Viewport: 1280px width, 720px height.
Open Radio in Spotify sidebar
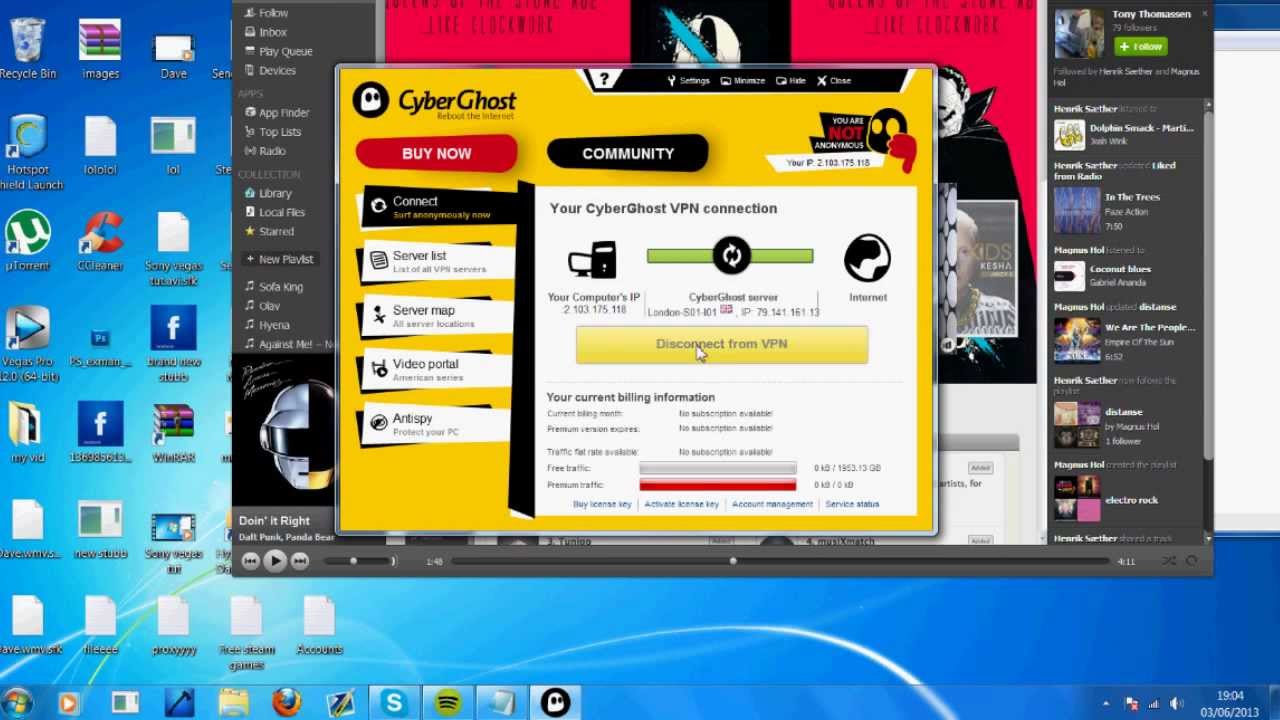click(x=265, y=151)
